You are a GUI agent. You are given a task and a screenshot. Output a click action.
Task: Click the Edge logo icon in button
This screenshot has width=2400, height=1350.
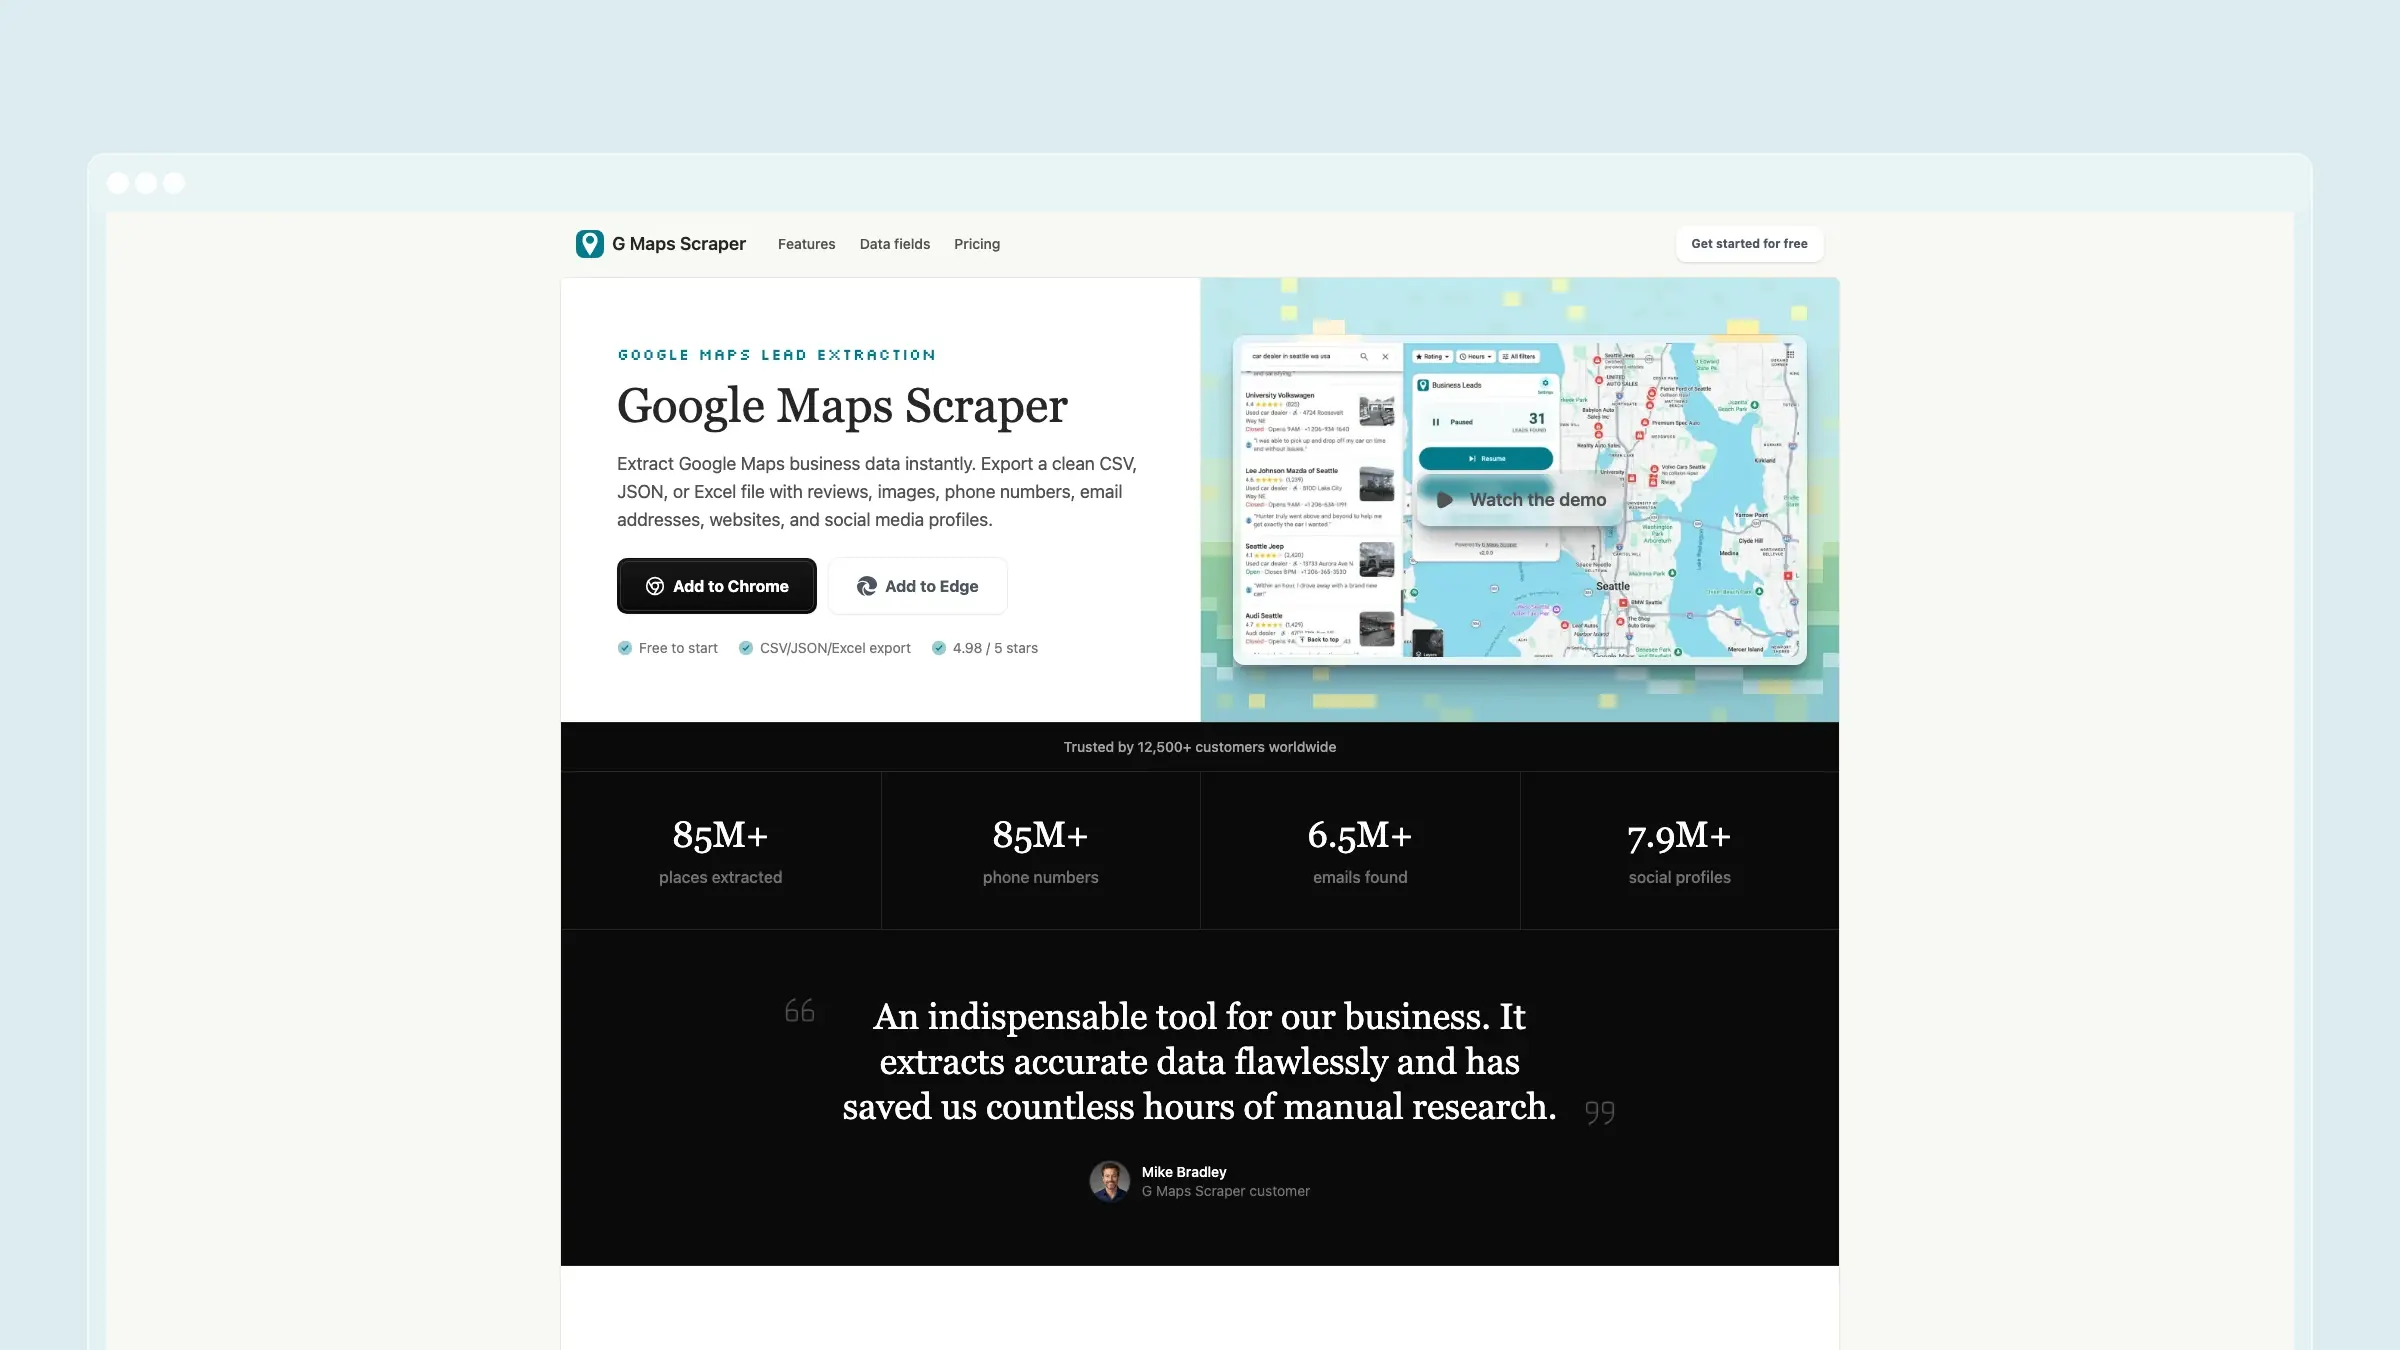[867, 586]
